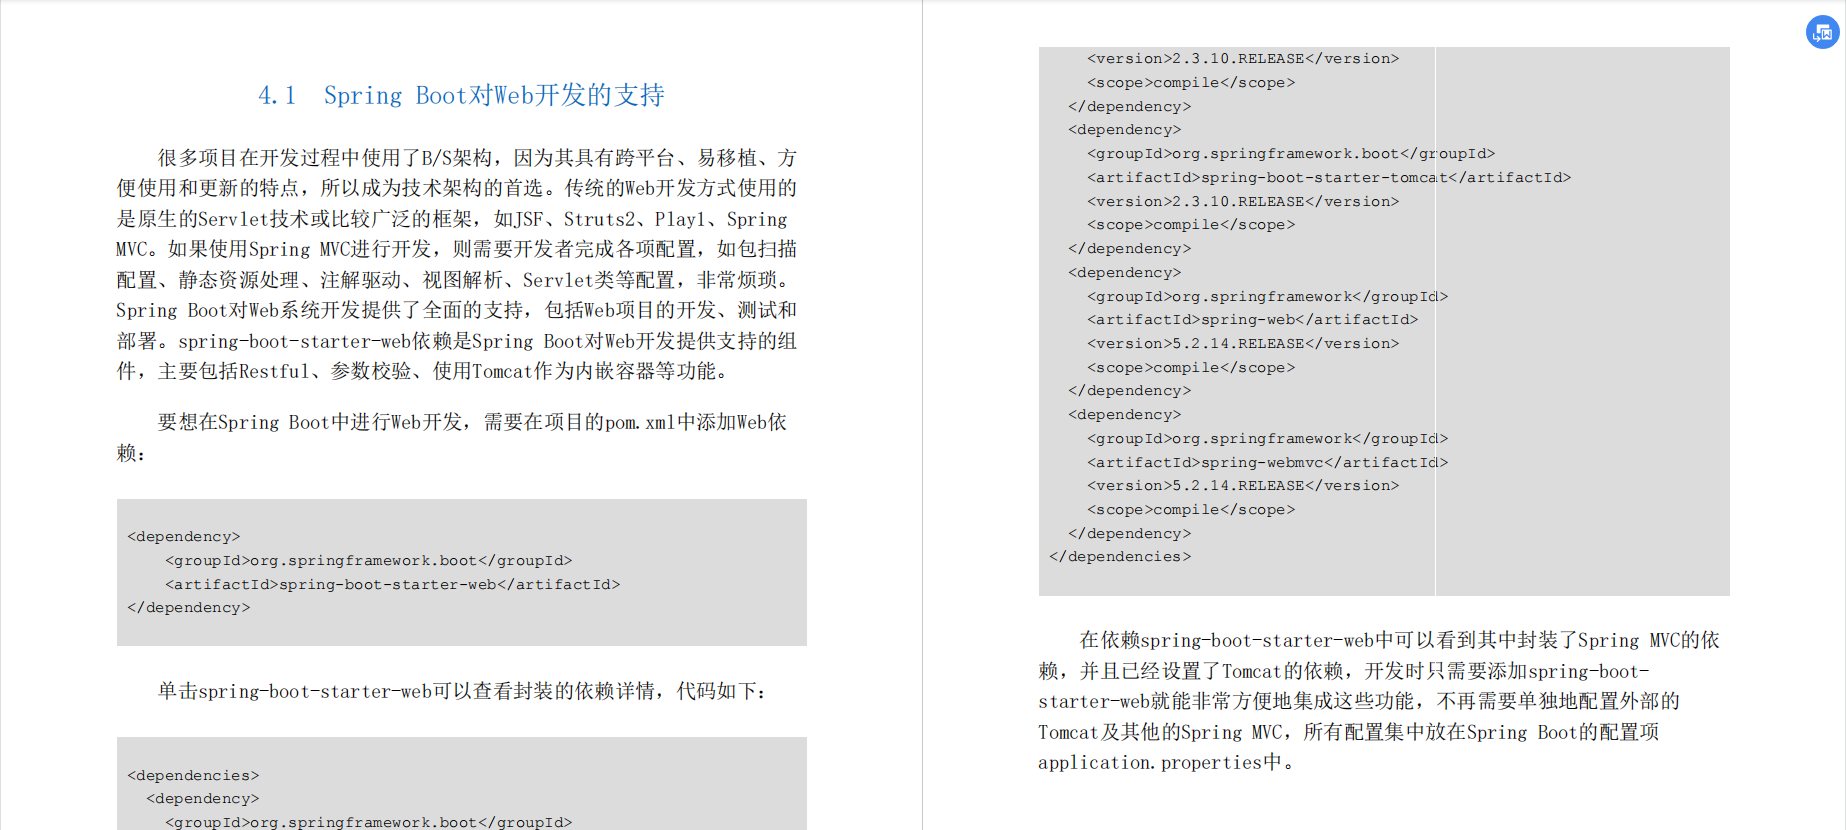
Task: Click the 5.2.14.RELEASE version directly below spring-web artifactId
Action: (1243, 343)
